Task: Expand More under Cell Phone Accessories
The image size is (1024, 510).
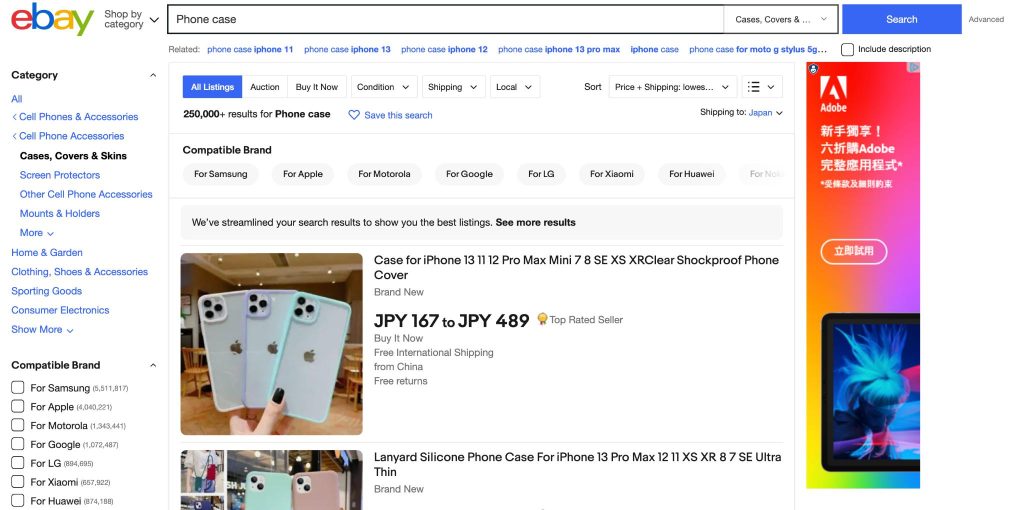Action: point(37,232)
